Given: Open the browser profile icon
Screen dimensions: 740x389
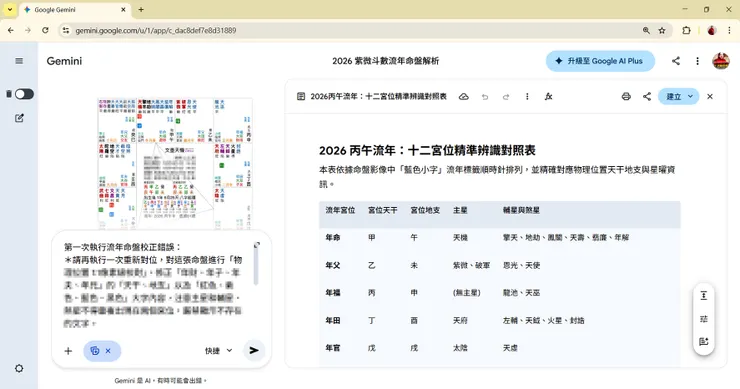Looking at the screenshot, I should click(x=712, y=30).
